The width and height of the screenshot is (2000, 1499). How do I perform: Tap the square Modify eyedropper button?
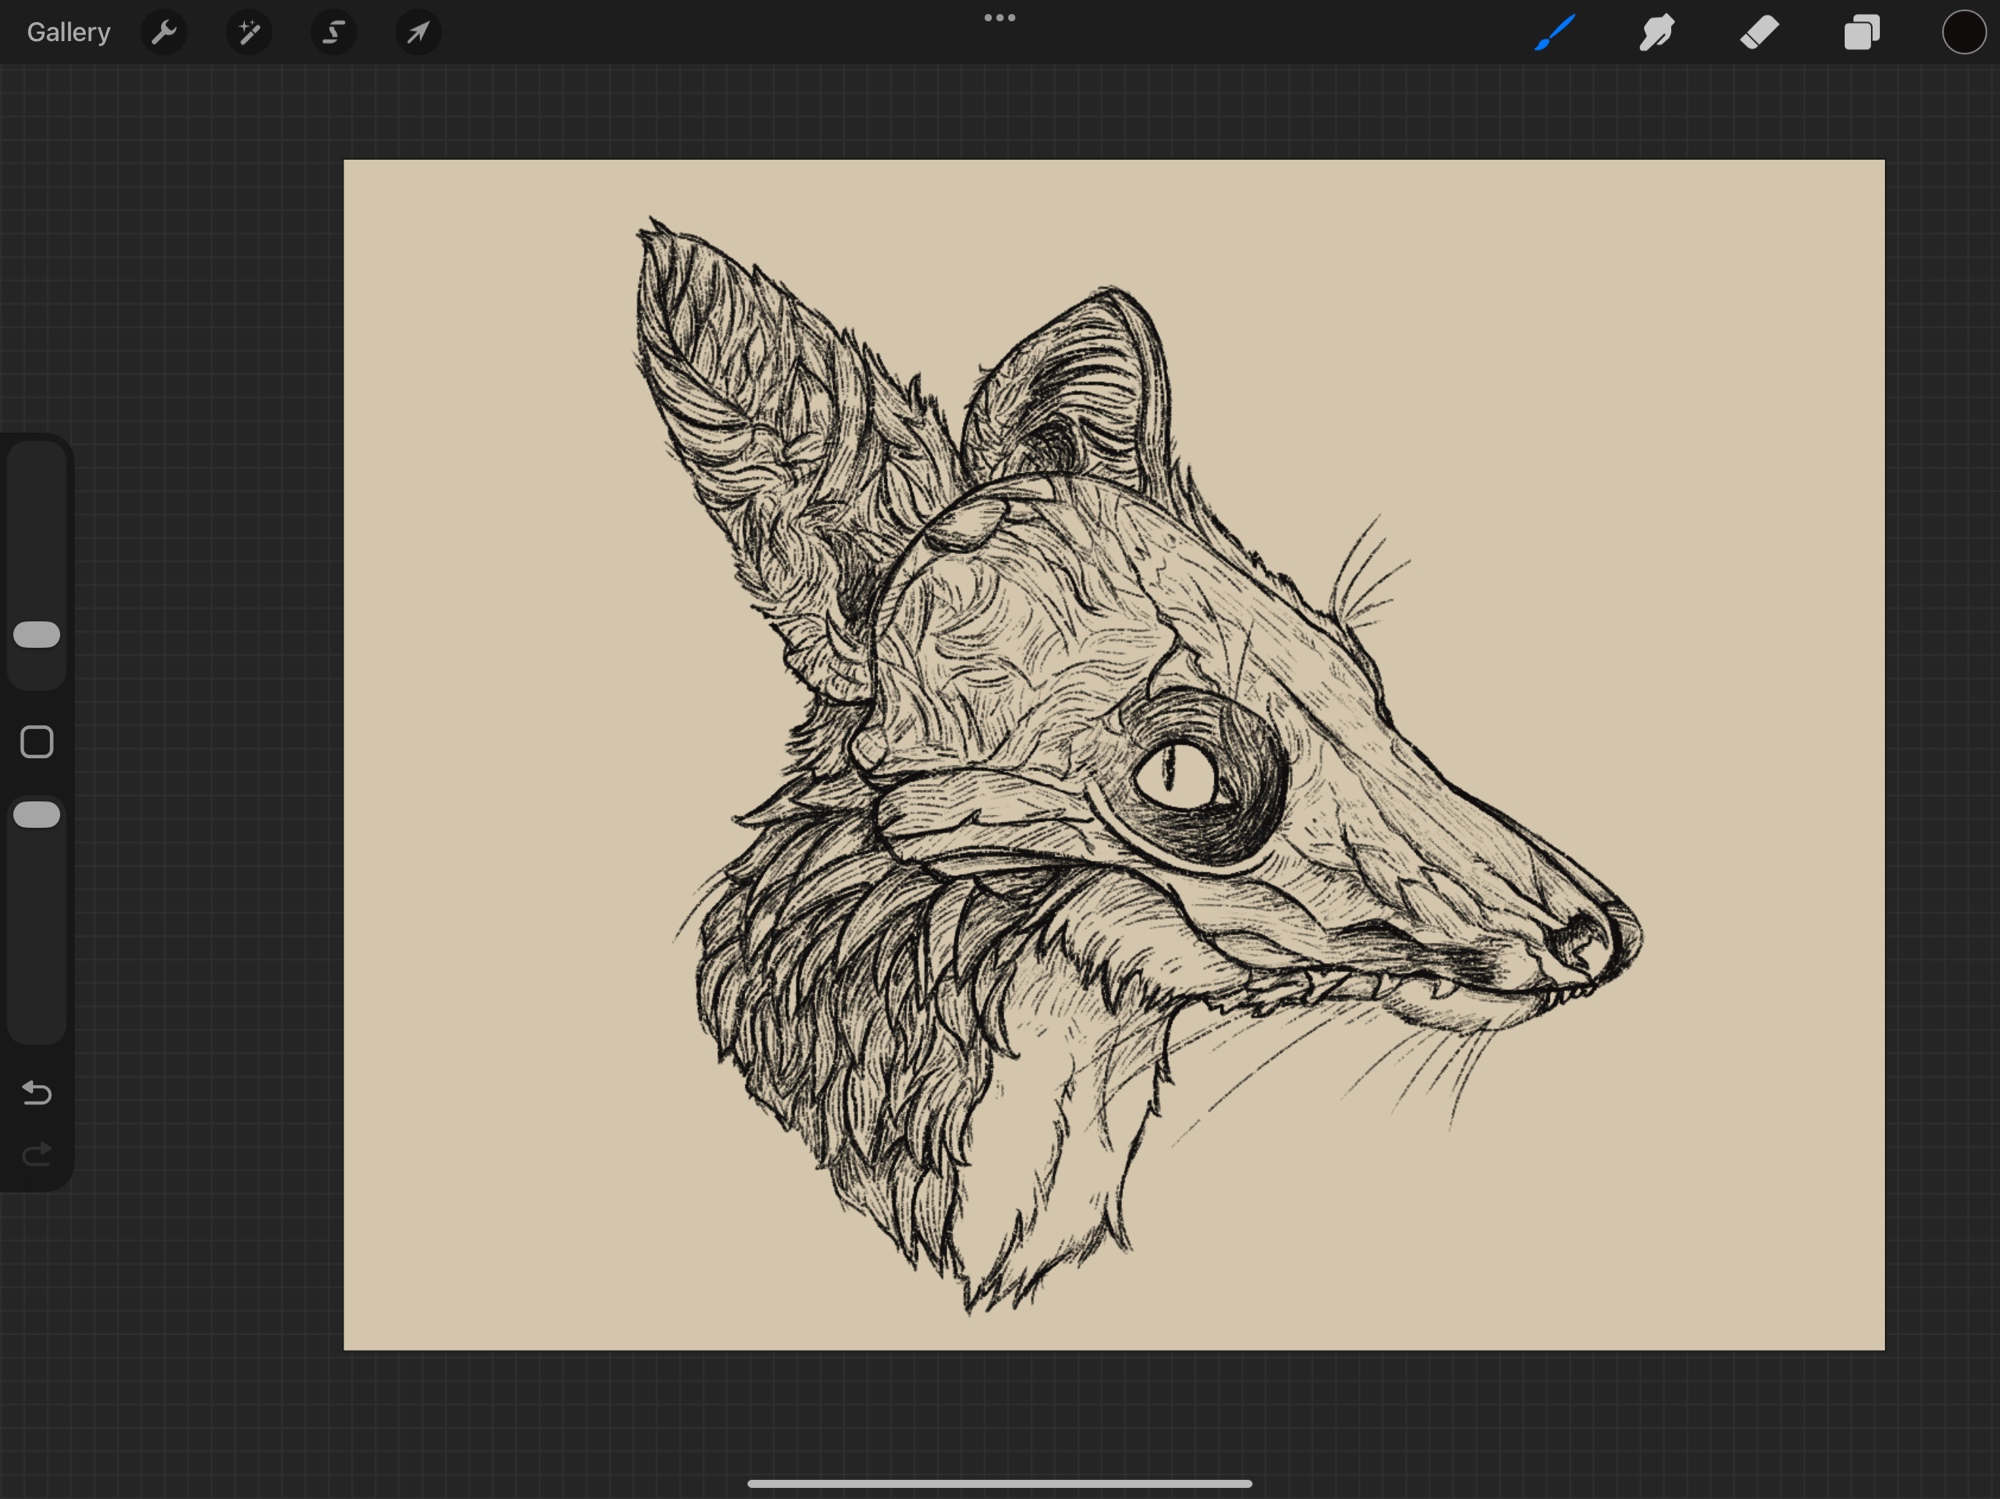click(x=37, y=742)
